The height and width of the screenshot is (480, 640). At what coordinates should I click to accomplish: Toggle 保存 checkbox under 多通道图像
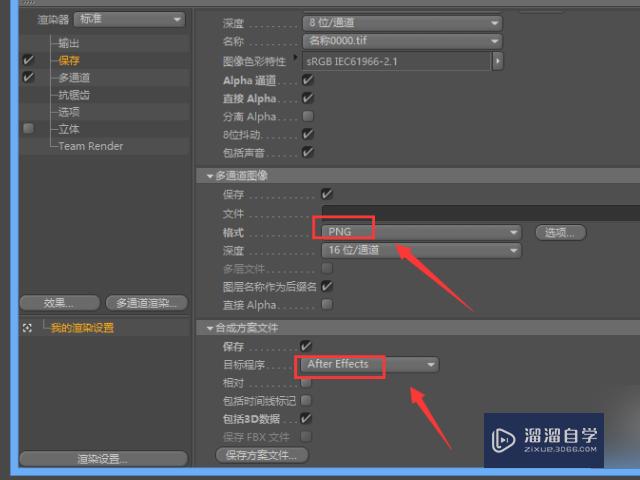point(327,194)
